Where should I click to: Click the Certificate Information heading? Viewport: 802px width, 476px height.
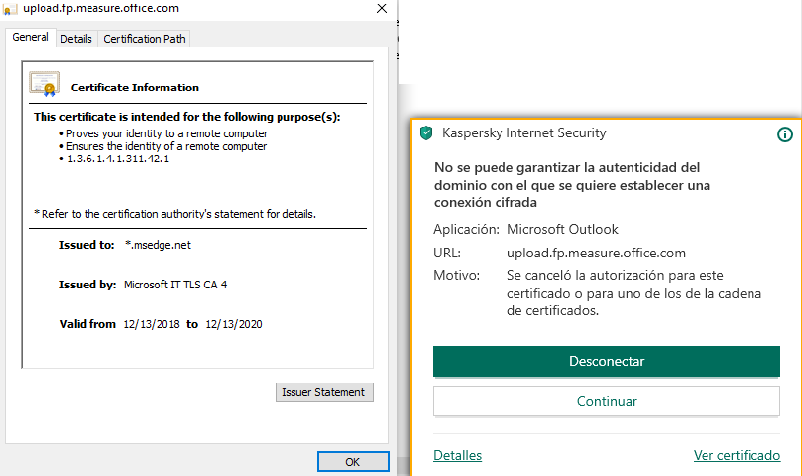(x=135, y=87)
